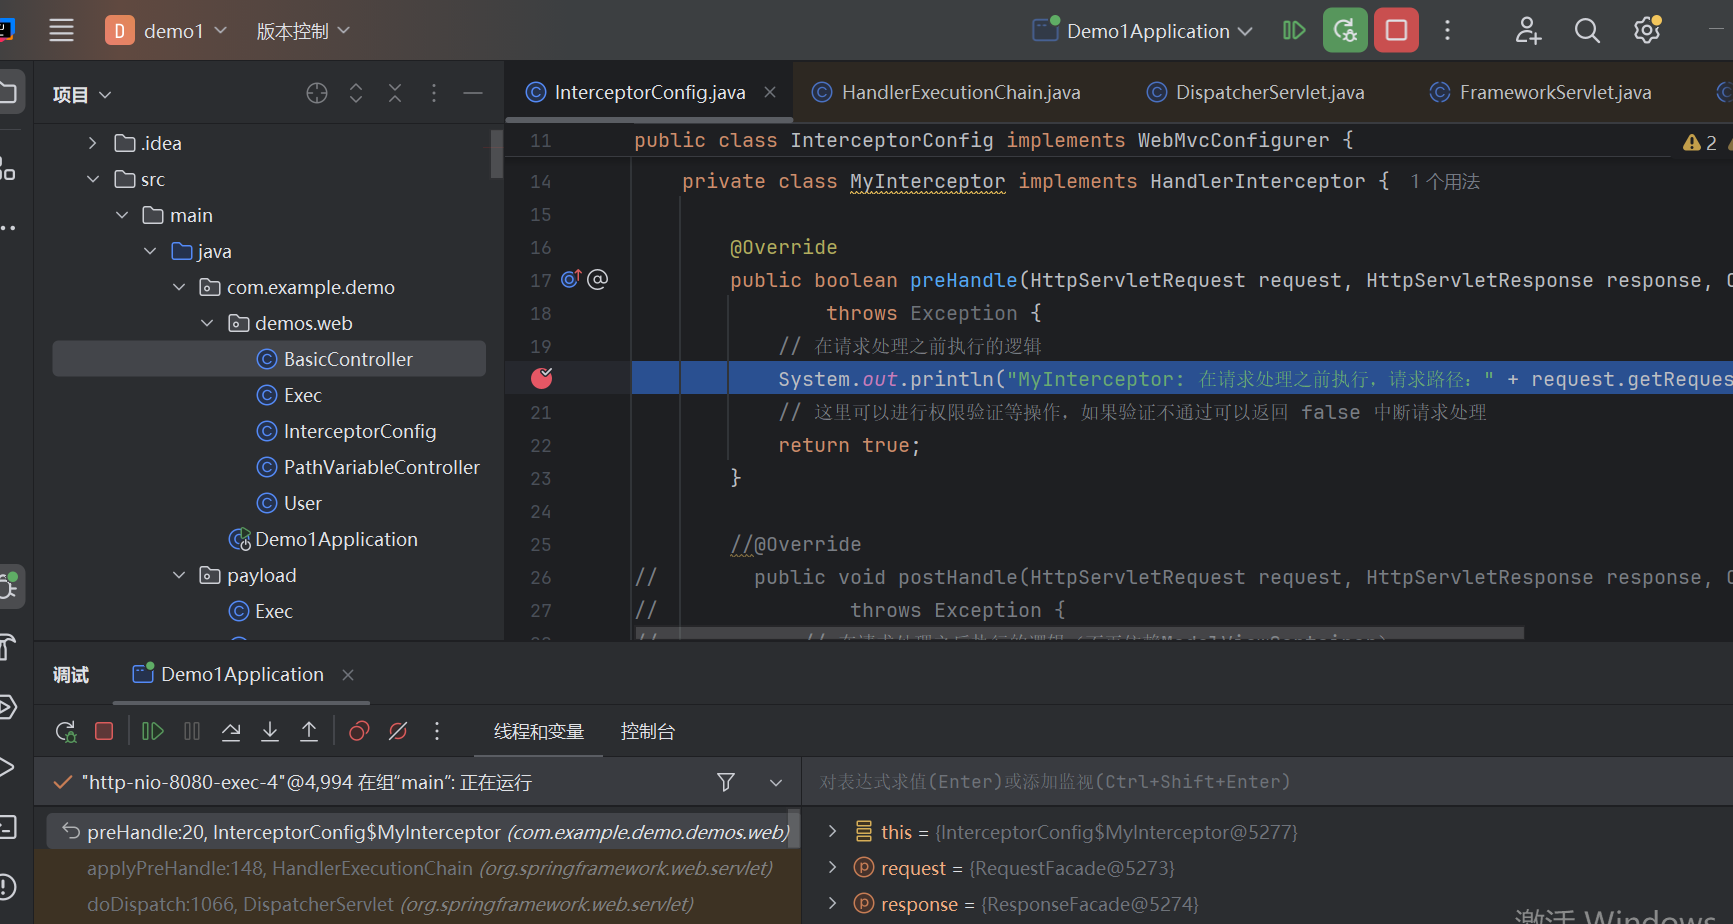
Task: Click Stop icon in debug toolbar
Action: click(x=104, y=731)
